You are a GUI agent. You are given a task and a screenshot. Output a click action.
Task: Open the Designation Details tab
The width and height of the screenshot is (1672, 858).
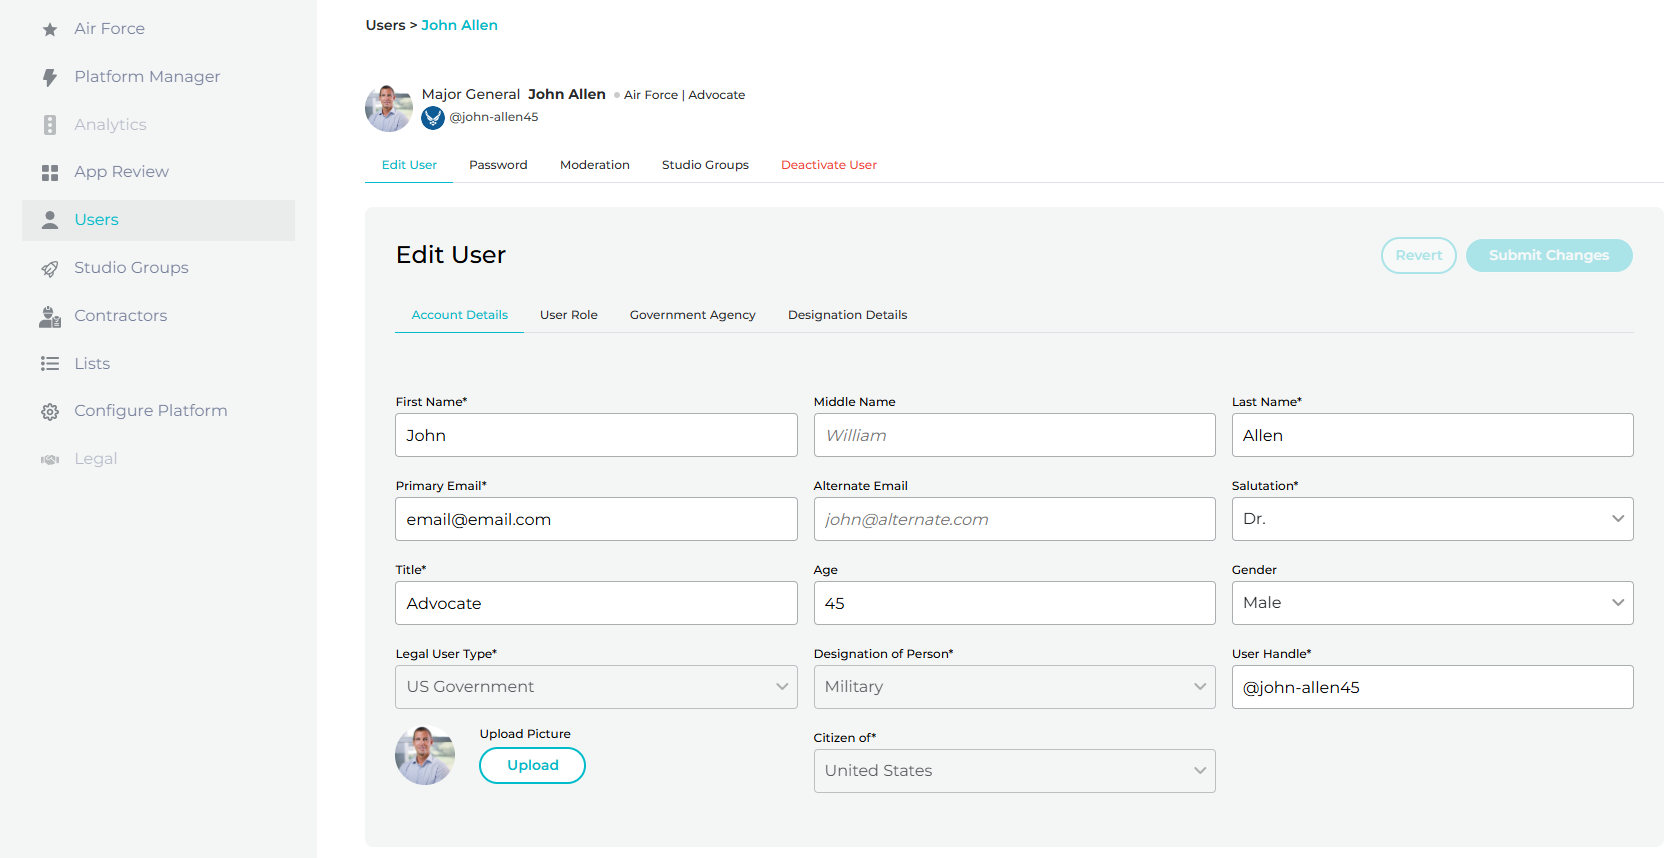pyautogui.click(x=847, y=315)
